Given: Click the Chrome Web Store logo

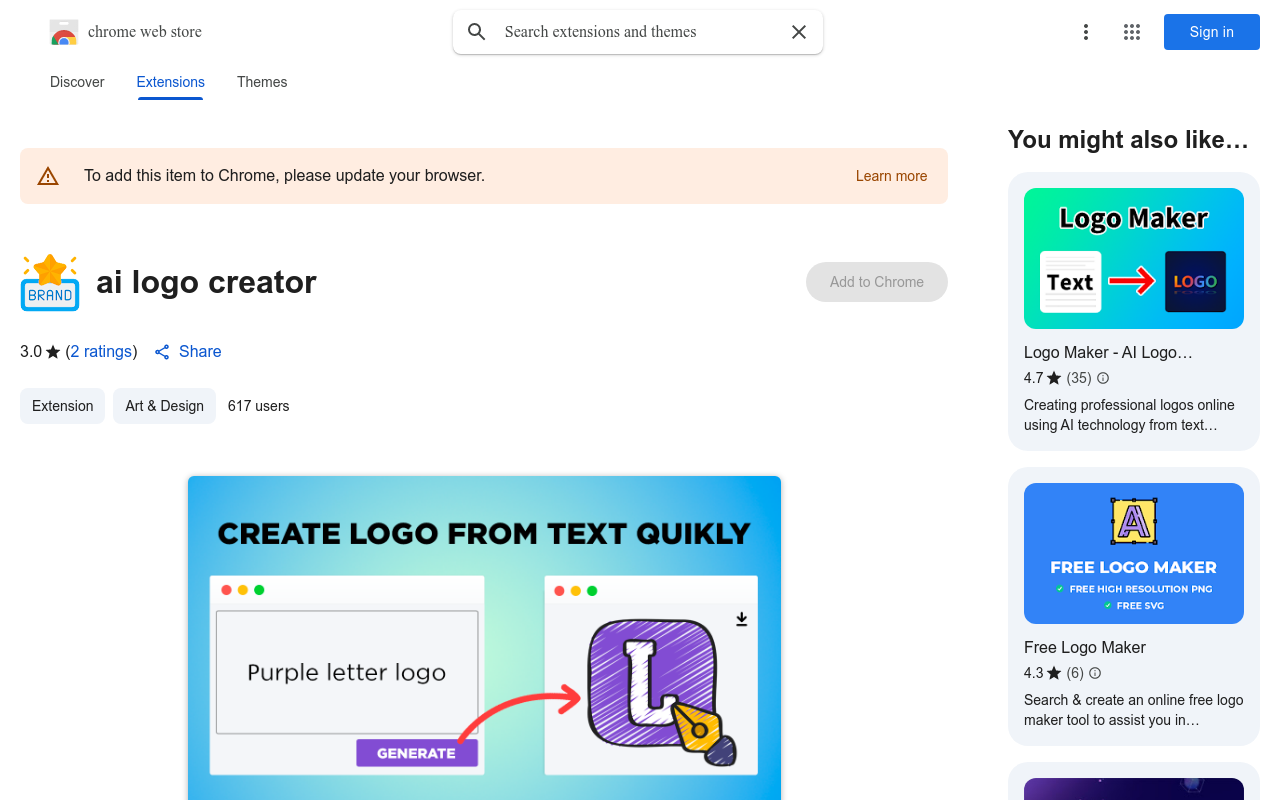Looking at the screenshot, I should (x=64, y=32).
